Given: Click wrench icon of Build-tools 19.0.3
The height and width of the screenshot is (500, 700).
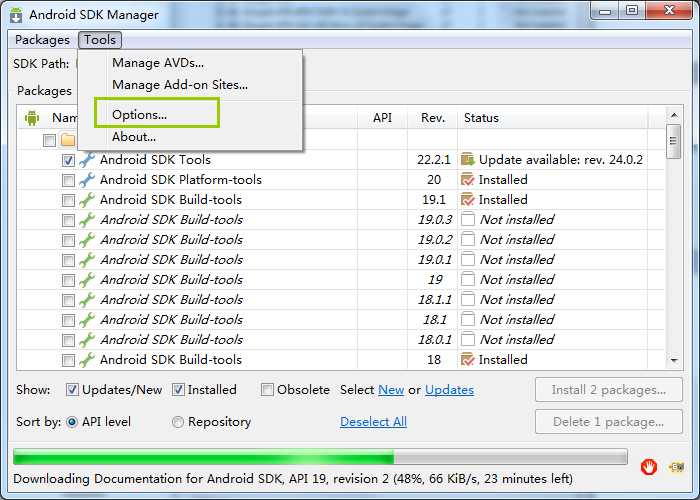Looking at the screenshot, I should 87,220.
